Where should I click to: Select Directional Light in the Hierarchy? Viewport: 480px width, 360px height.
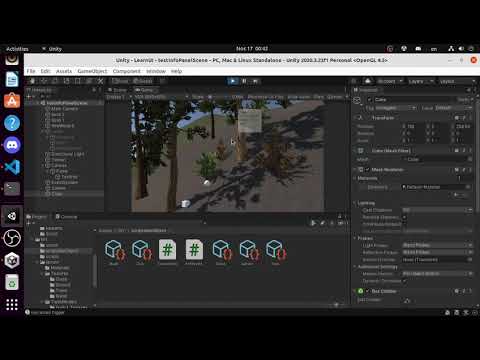67,154
